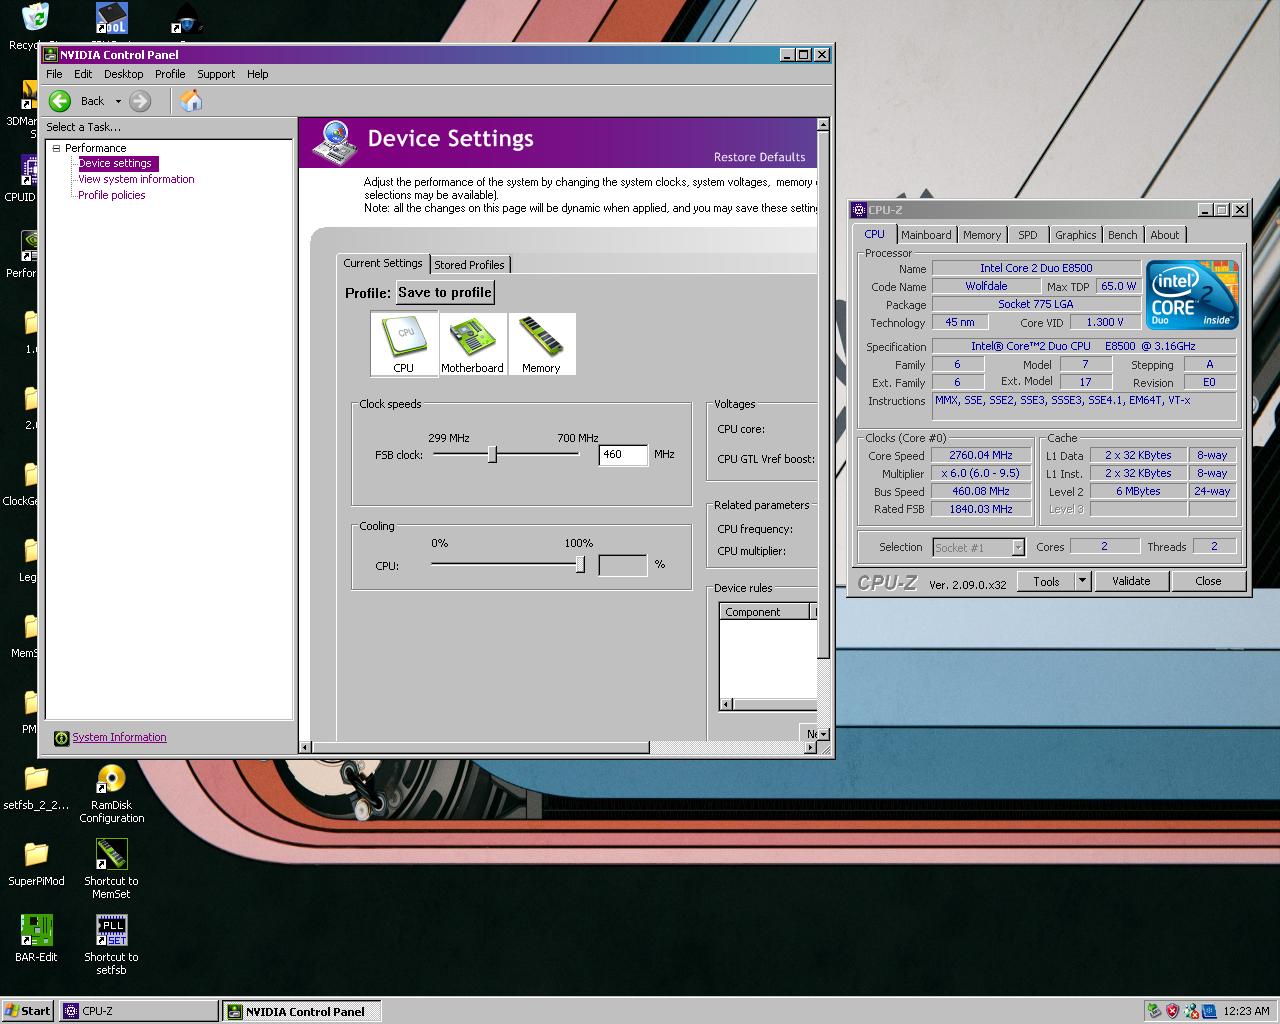Open the Profile menu
Viewport: 1280px width, 1024px height.
(170, 74)
